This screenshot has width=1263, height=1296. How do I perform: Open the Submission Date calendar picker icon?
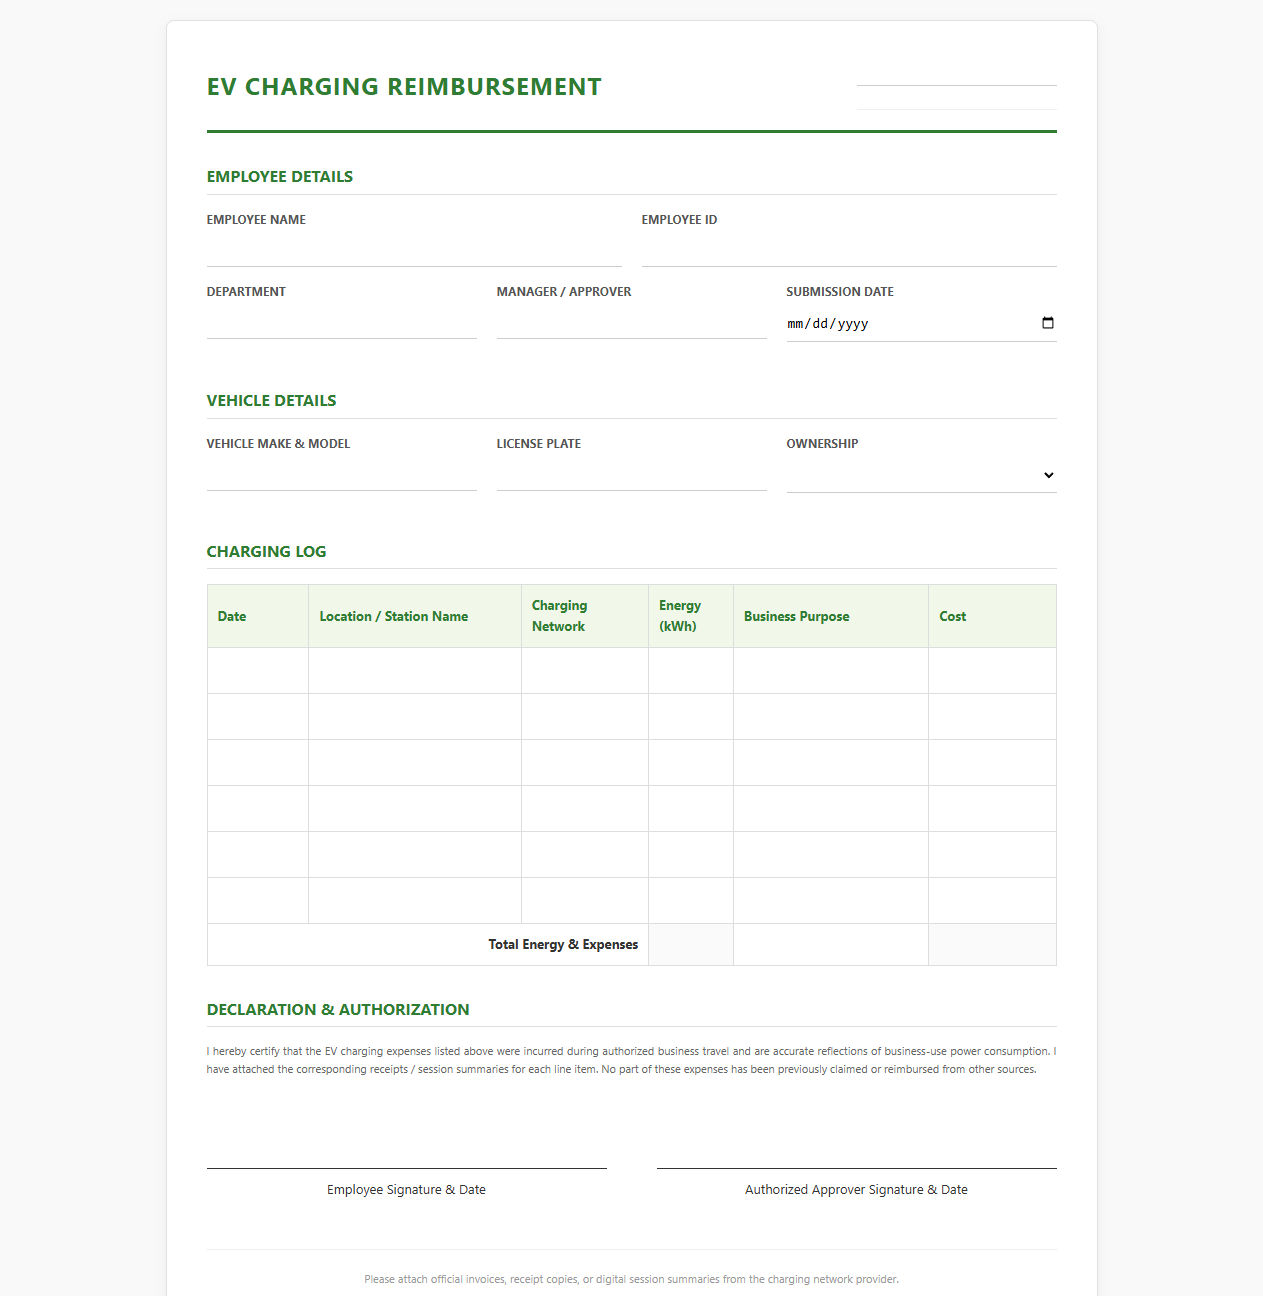click(x=1047, y=323)
